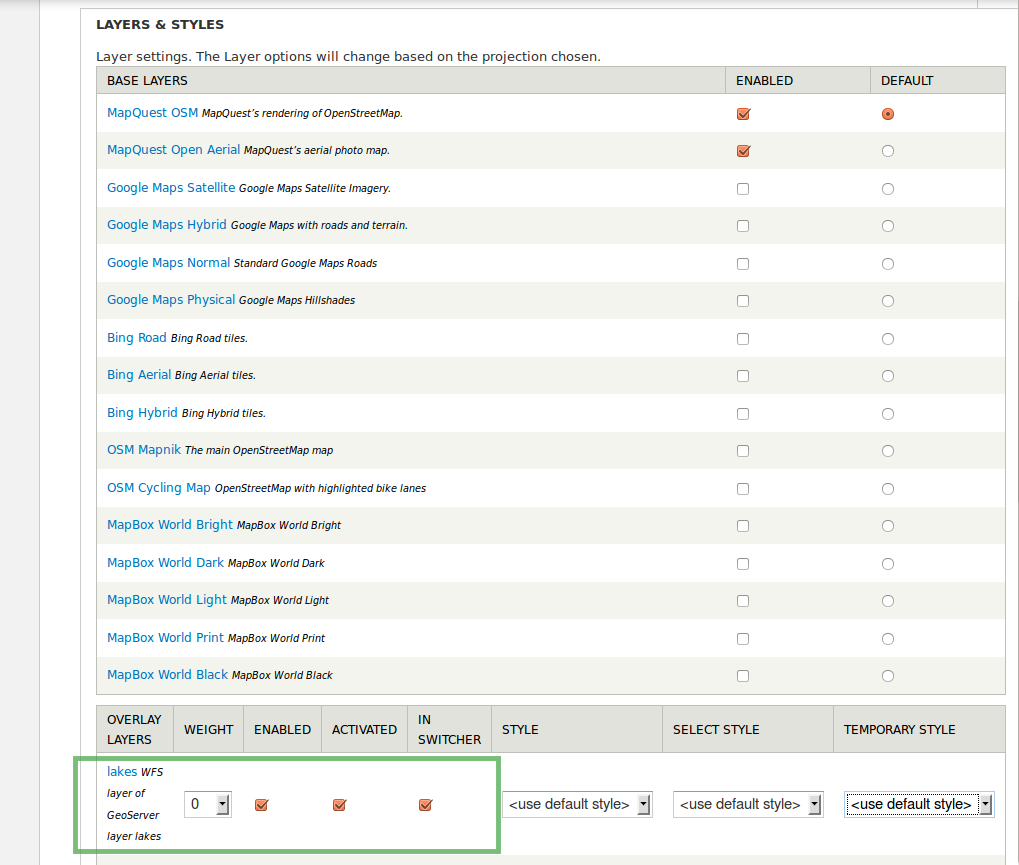Make MapBox World Black the default
The image size is (1019, 865).
pos(887,676)
